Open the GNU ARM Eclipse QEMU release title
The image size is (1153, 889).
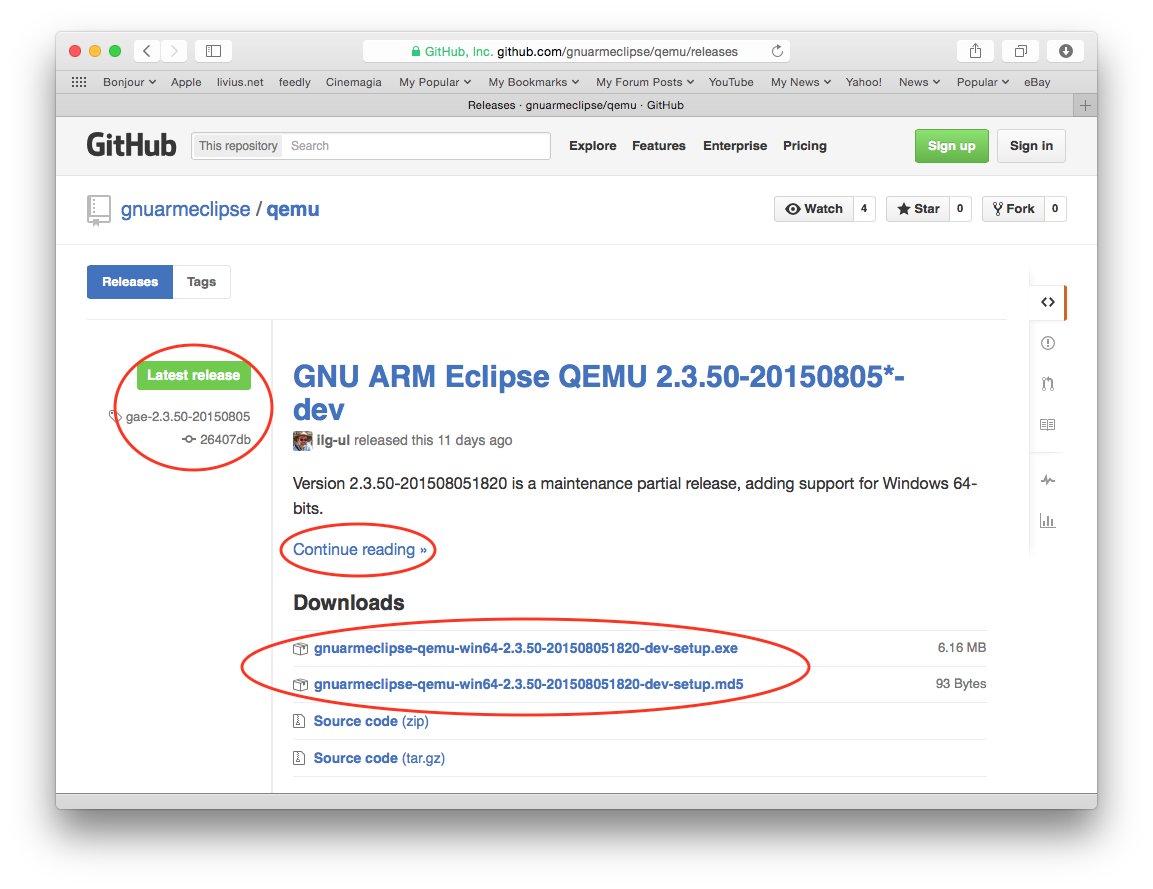pos(599,393)
